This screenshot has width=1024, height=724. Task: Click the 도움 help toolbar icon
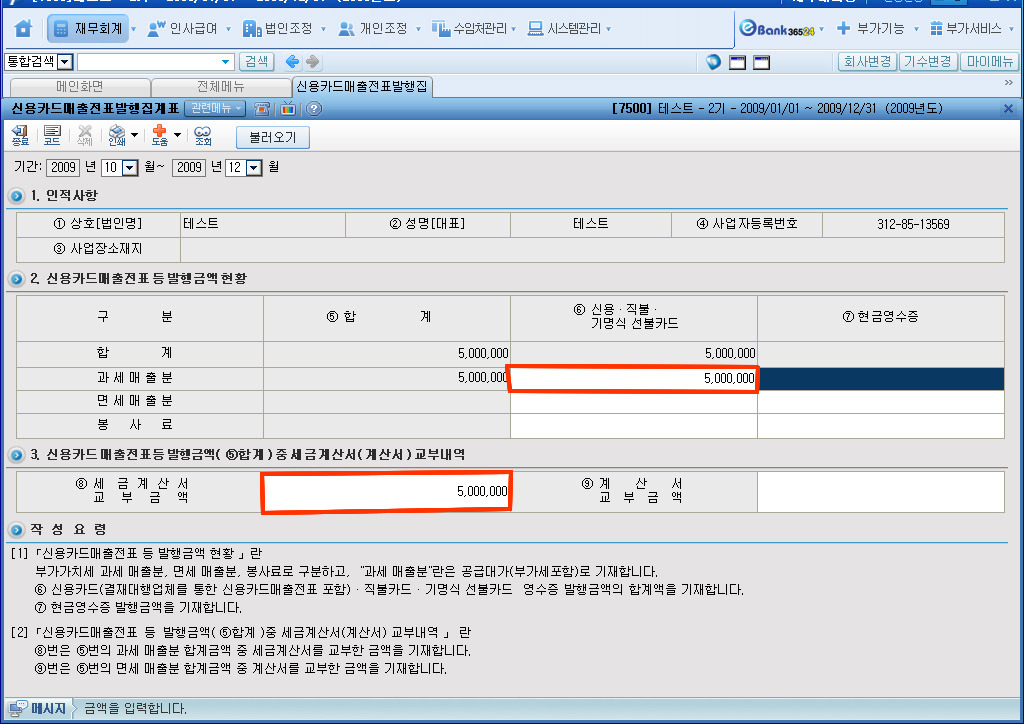pyautogui.click(x=160, y=136)
